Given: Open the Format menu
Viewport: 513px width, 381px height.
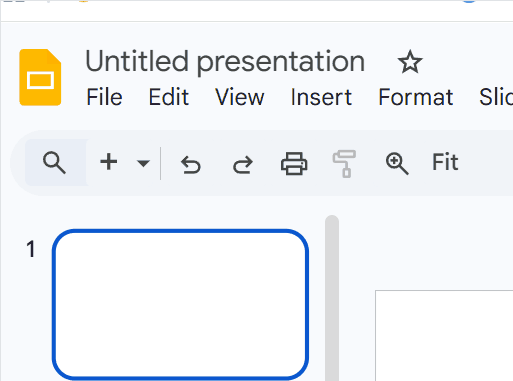Looking at the screenshot, I should point(416,97).
